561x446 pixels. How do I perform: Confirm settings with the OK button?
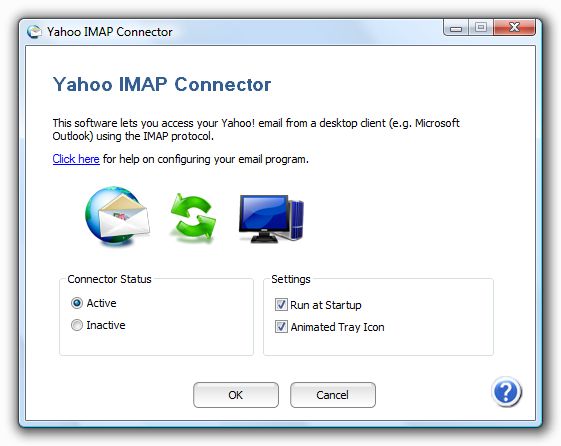[x=236, y=395]
